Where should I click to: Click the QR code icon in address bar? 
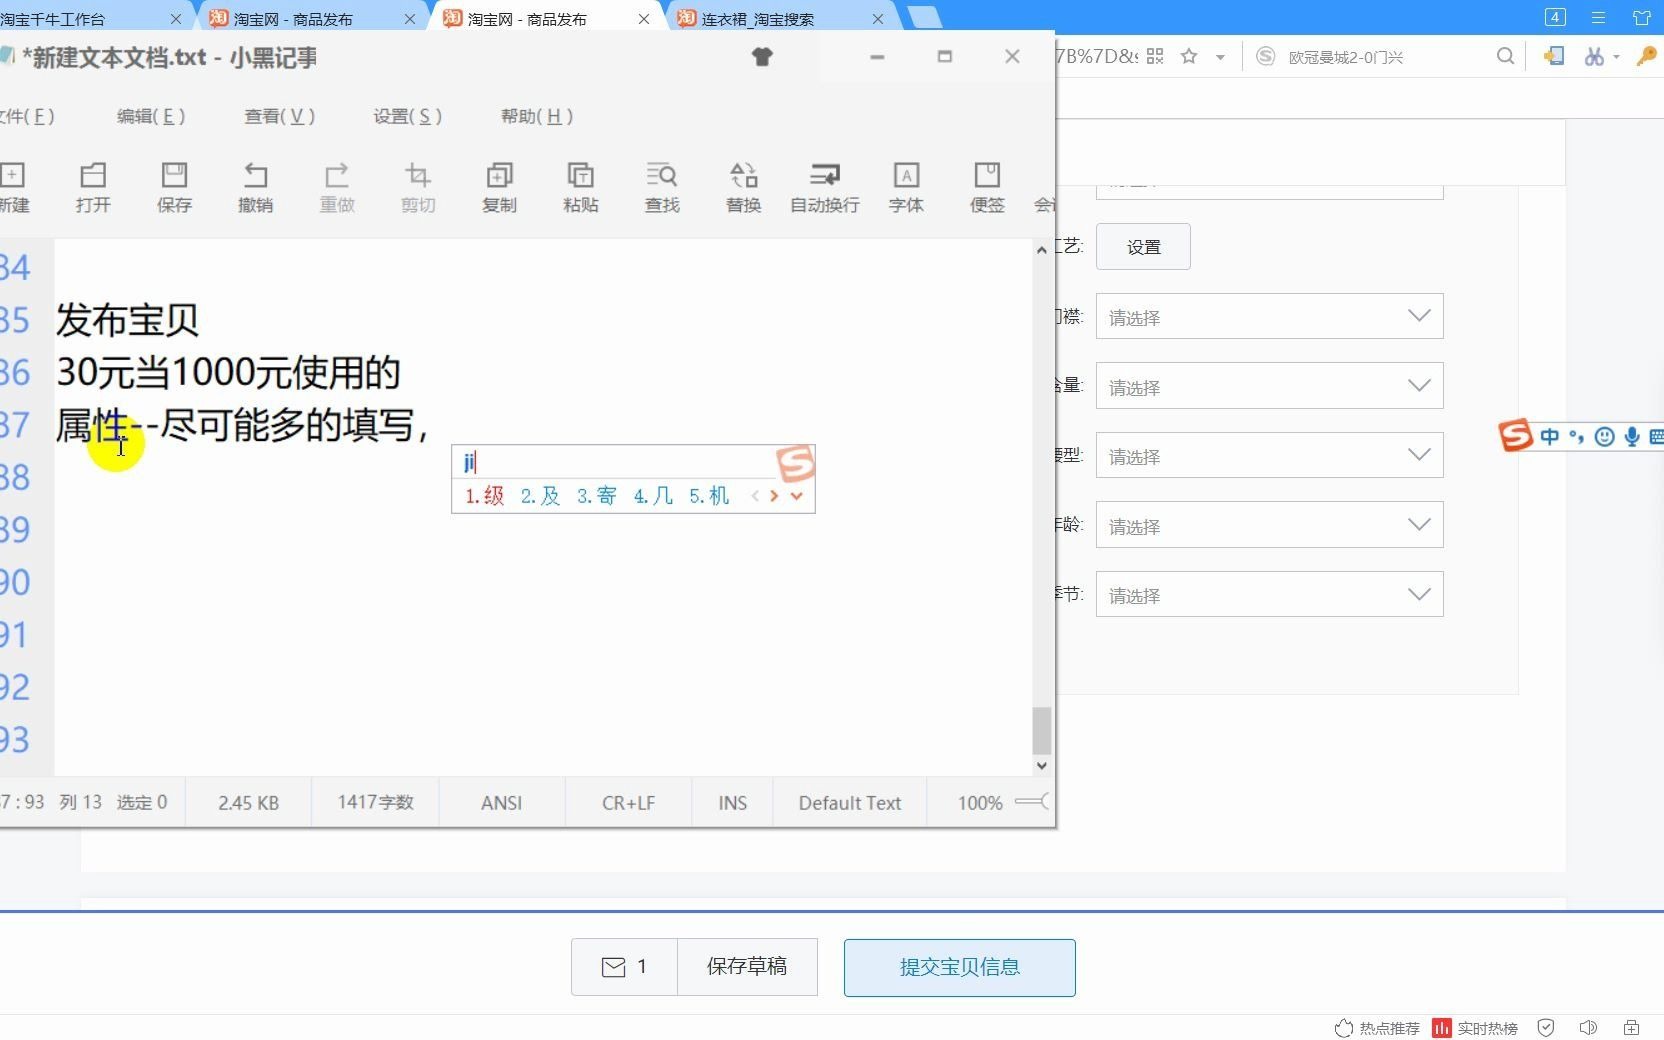pyautogui.click(x=1155, y=57)
